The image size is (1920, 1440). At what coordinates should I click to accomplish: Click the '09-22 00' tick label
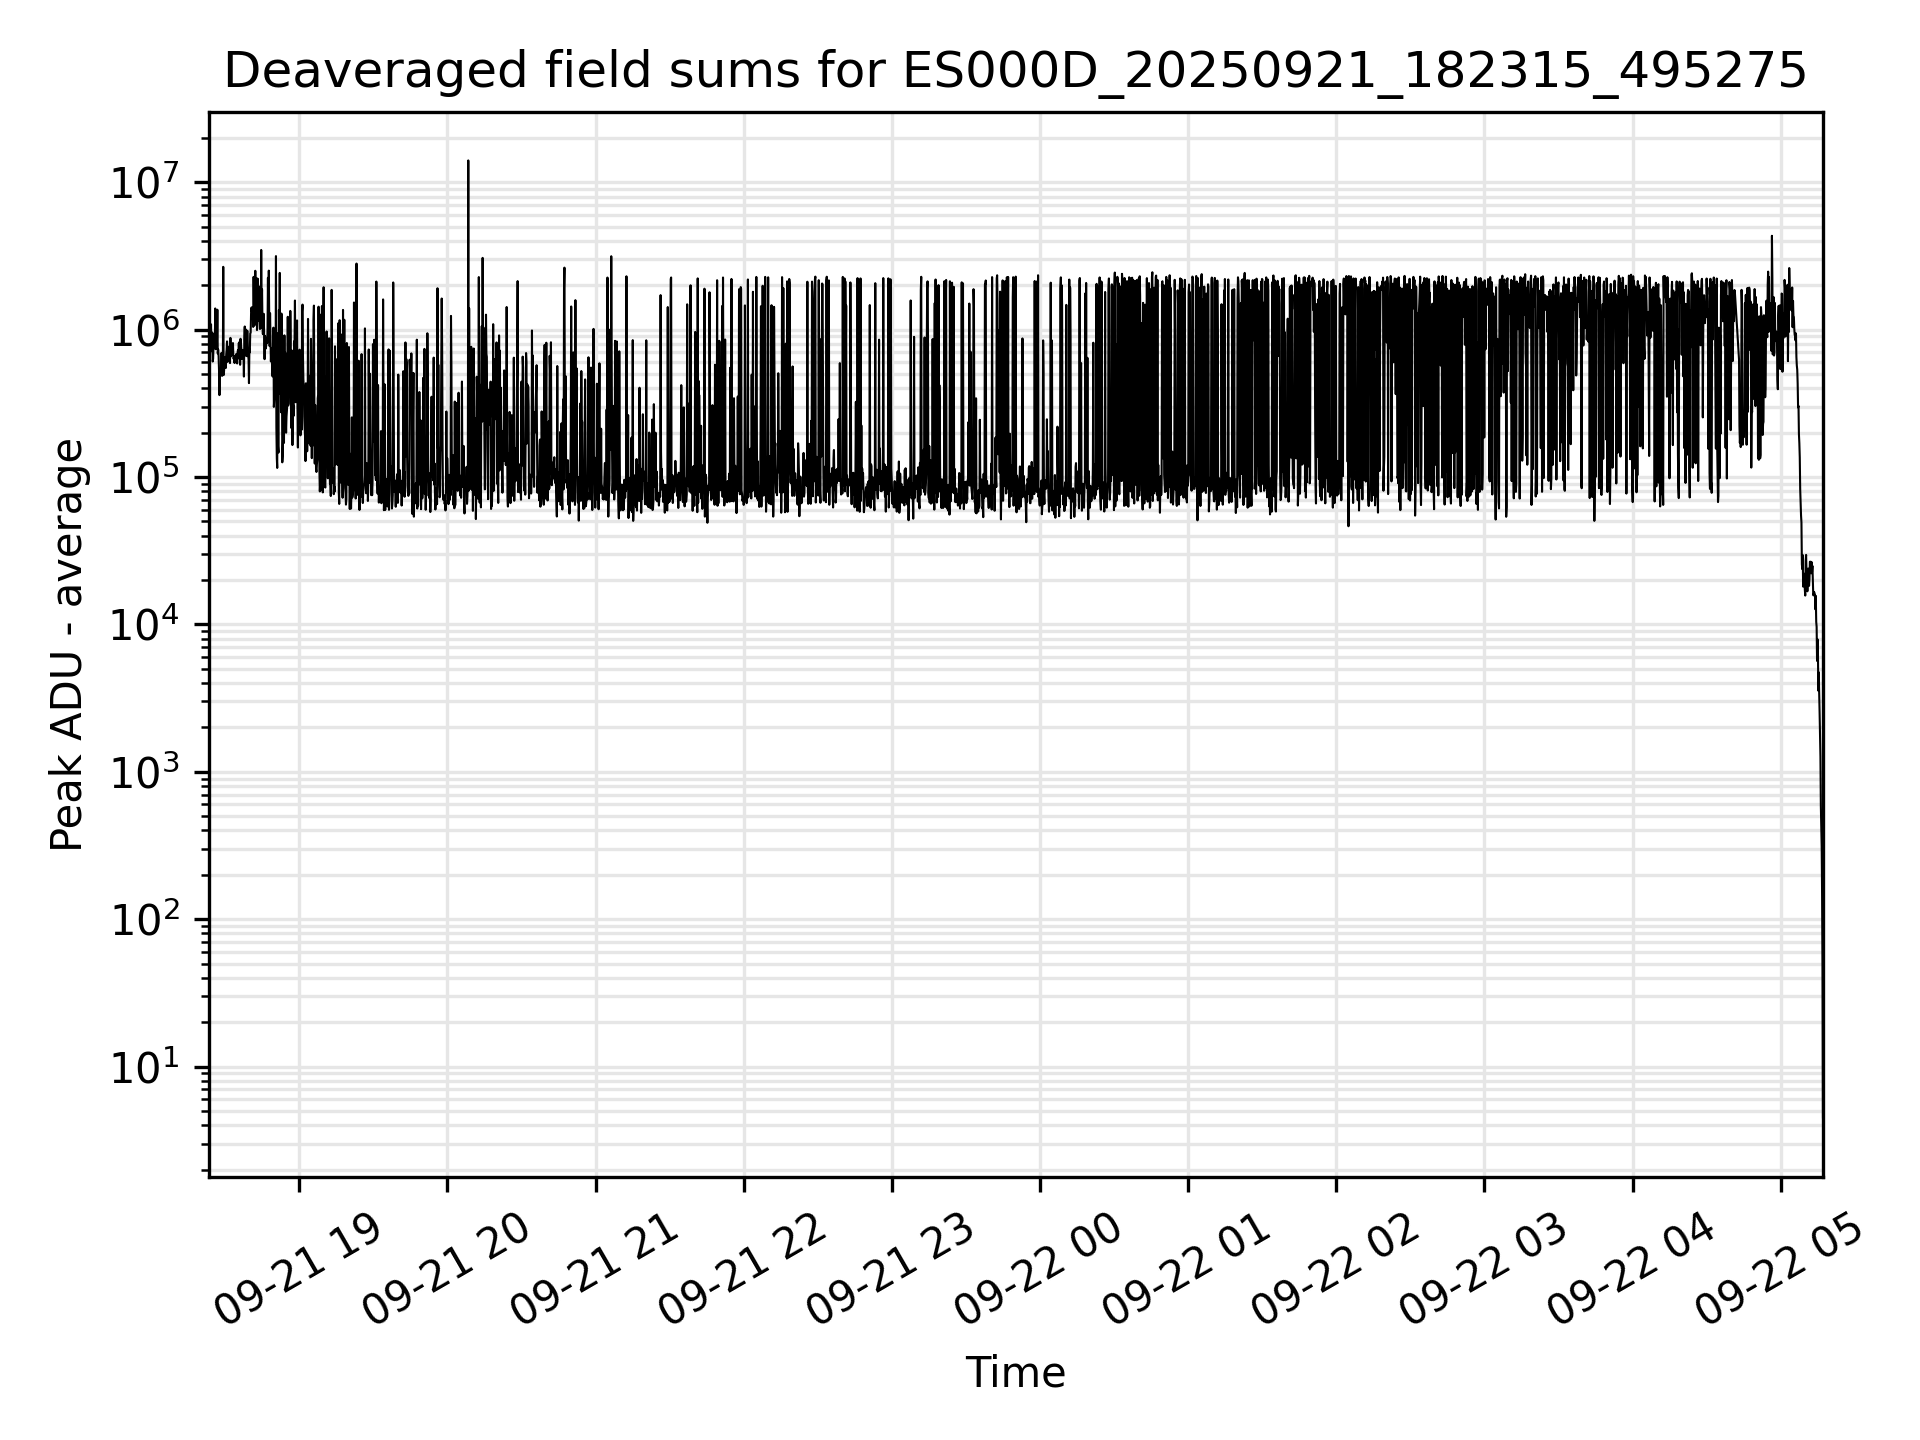coord(1039,1270)
